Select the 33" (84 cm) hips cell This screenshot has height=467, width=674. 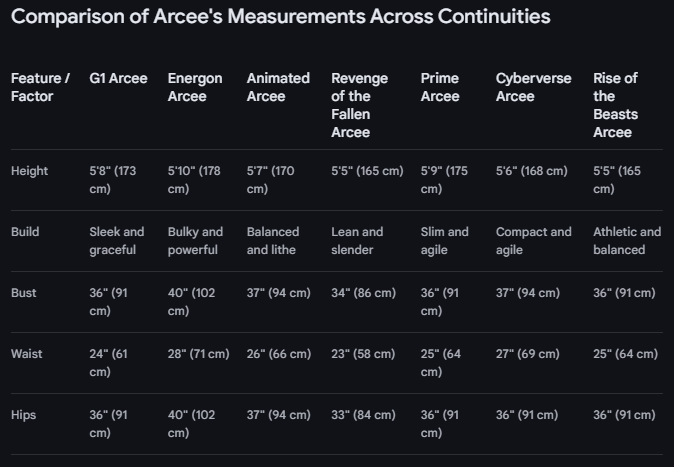363,415
